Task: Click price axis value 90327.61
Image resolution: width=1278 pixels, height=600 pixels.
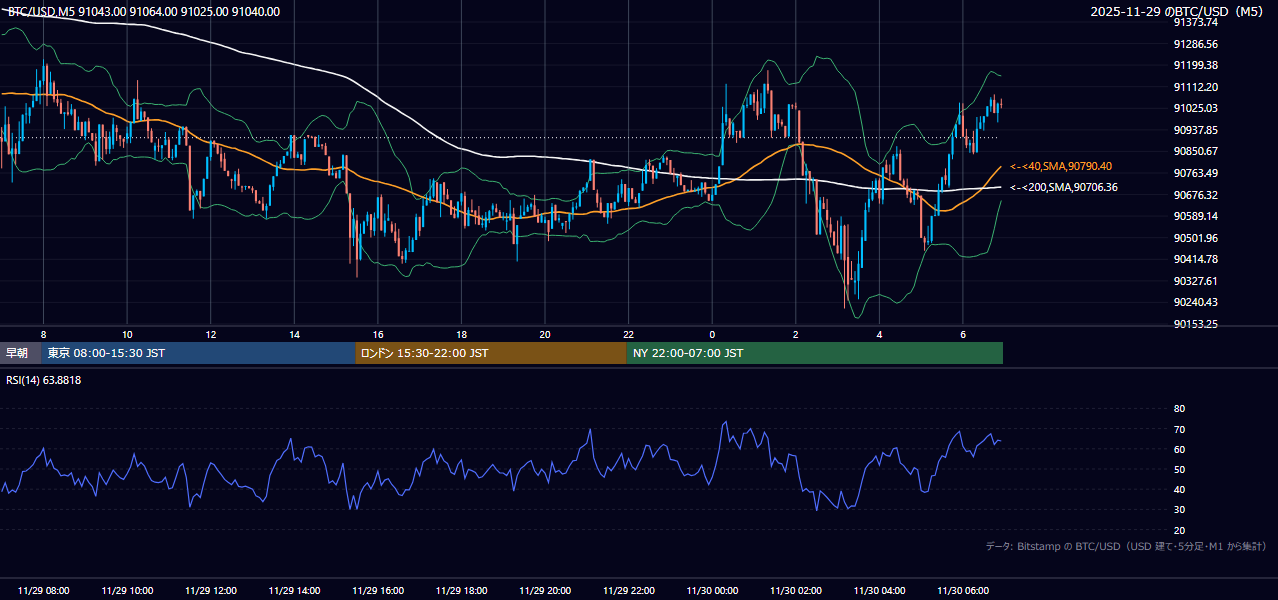Action: point(1195,281)
